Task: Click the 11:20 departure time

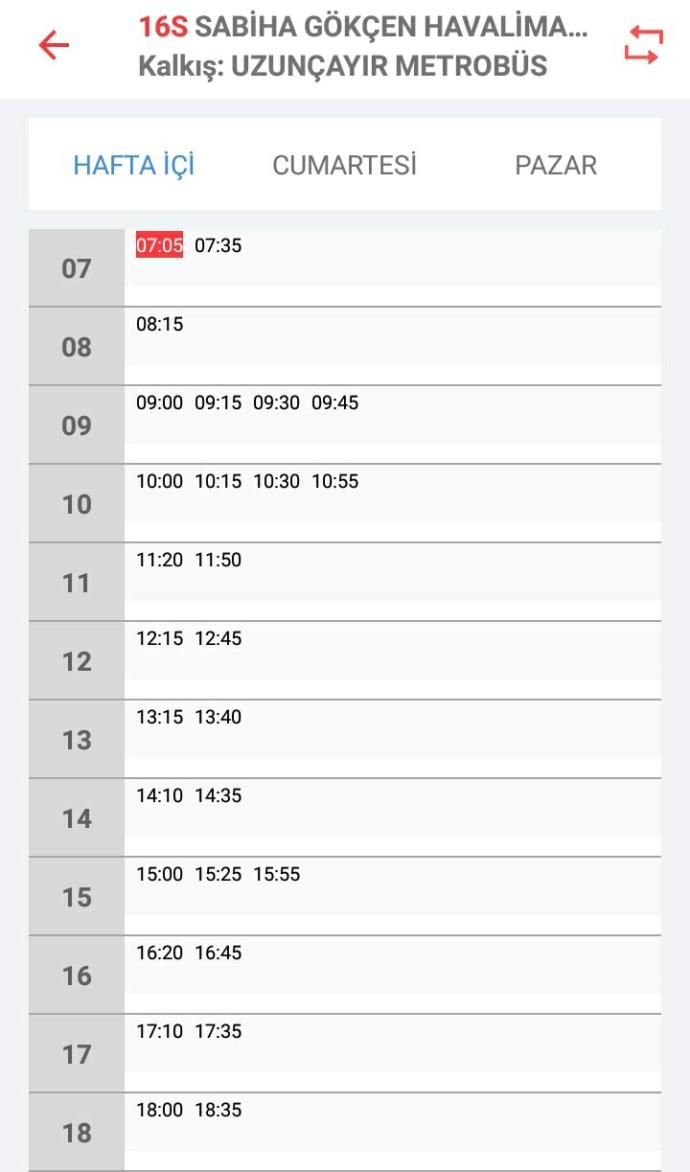Action: (159, 559)
